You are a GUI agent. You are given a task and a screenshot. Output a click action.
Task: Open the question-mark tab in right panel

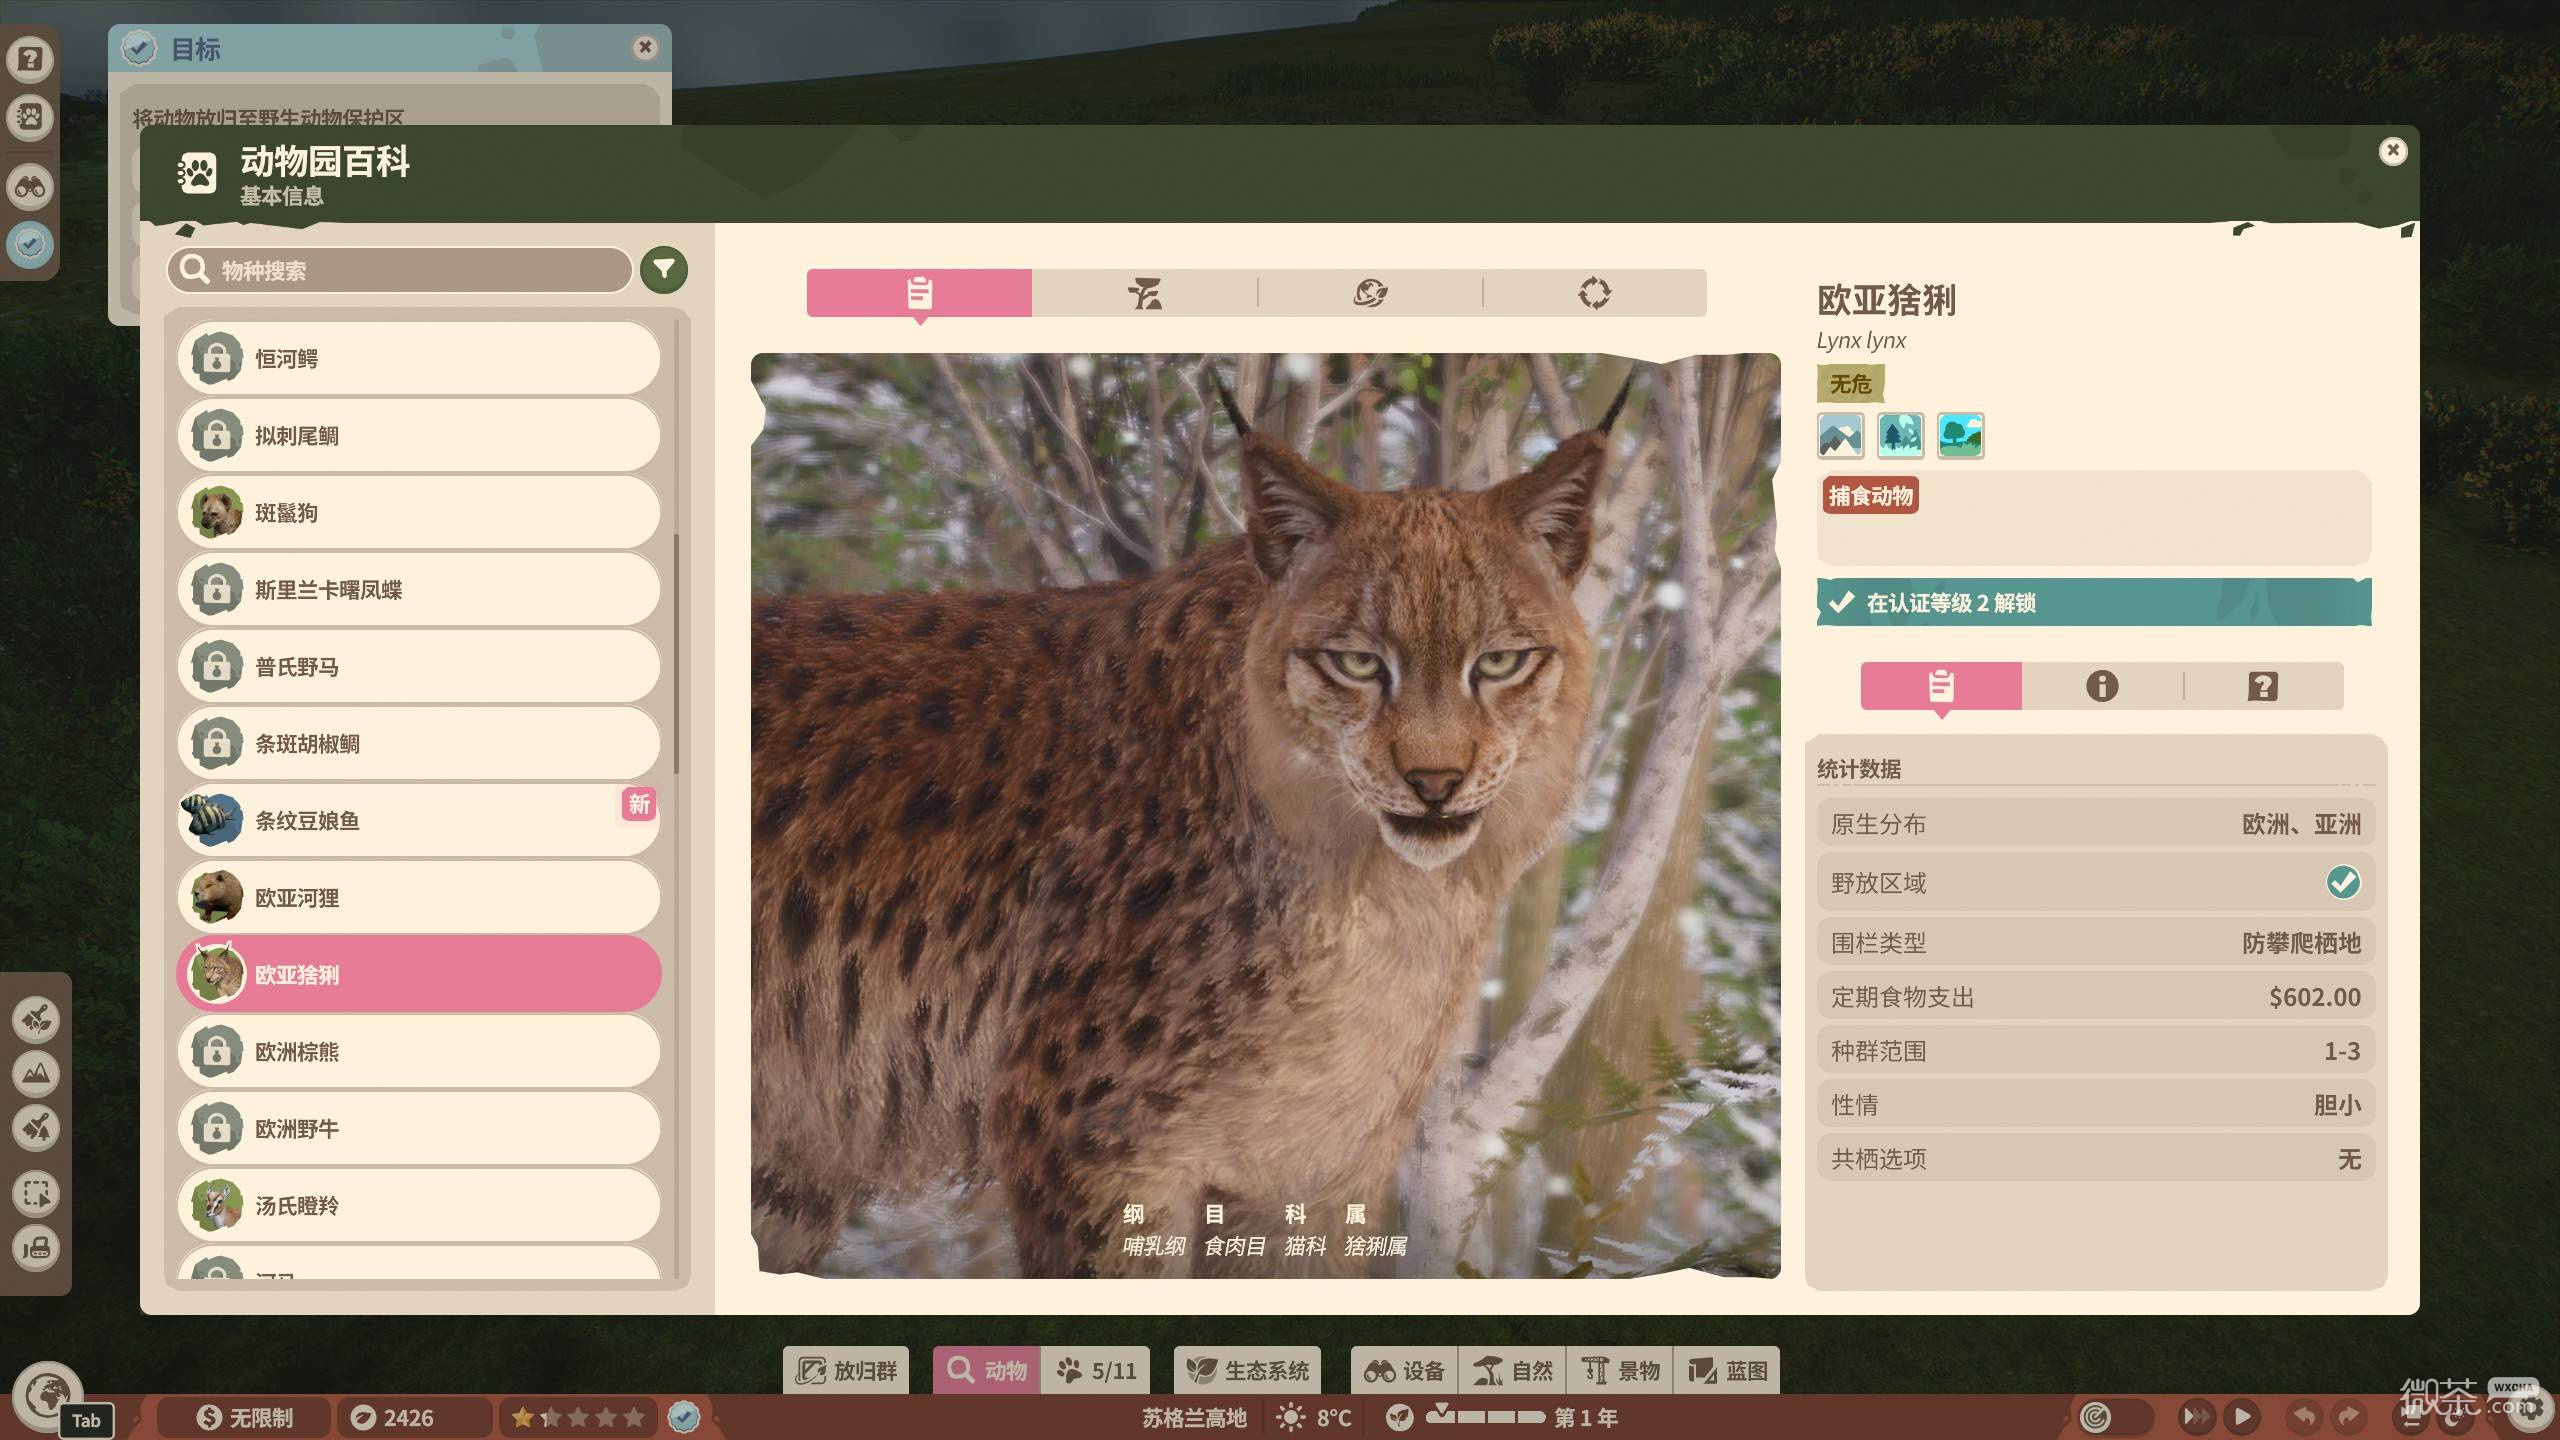(2263, 686)
